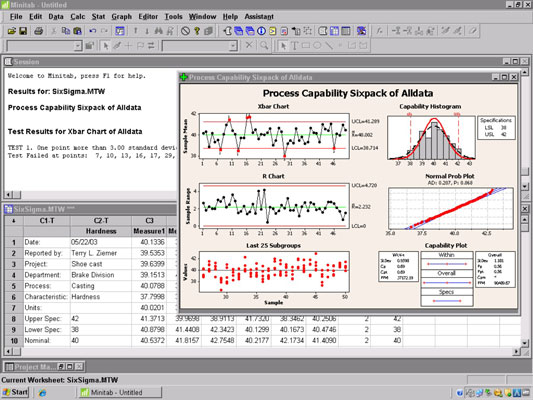Screen dimensions: 533x400
Task: Switch to Session window toolbar icon
Action: coord(323,31)
